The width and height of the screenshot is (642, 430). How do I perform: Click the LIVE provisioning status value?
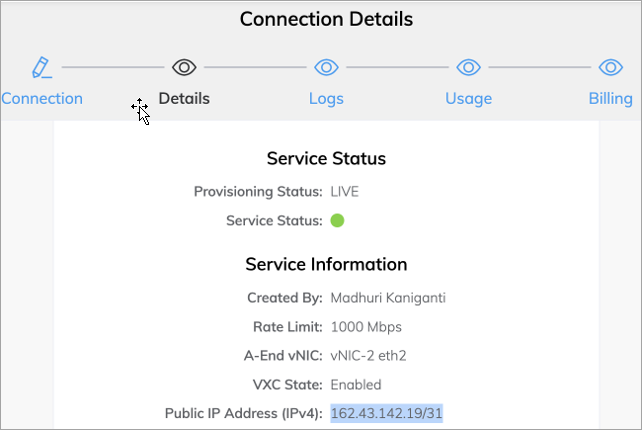[x=344, y=191]
